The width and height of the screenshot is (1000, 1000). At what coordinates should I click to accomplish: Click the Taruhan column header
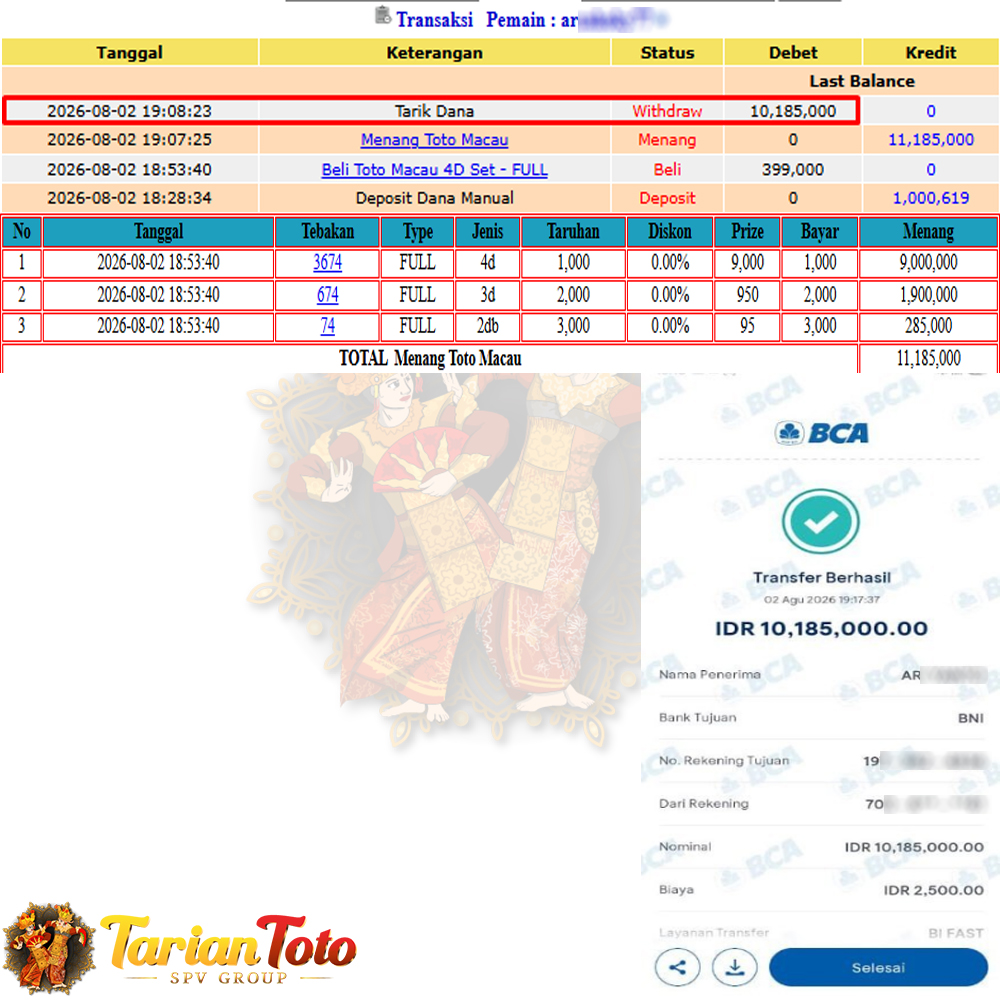click(x=573, y=232)
